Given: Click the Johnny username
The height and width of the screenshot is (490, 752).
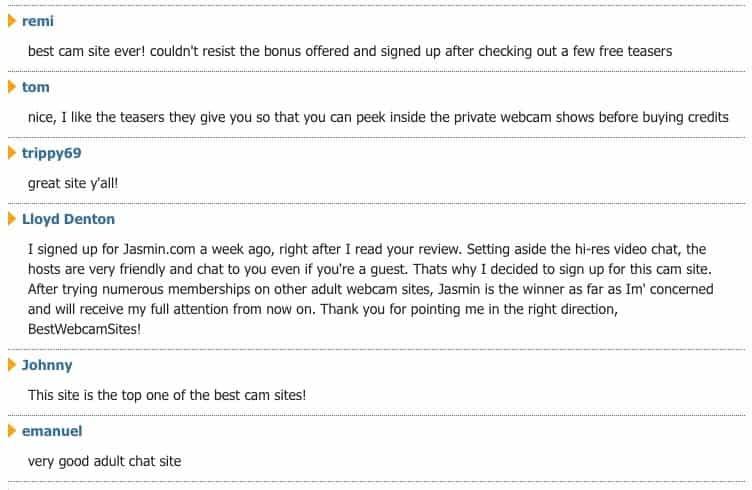Looking at the screenshot, I should 47,365.
